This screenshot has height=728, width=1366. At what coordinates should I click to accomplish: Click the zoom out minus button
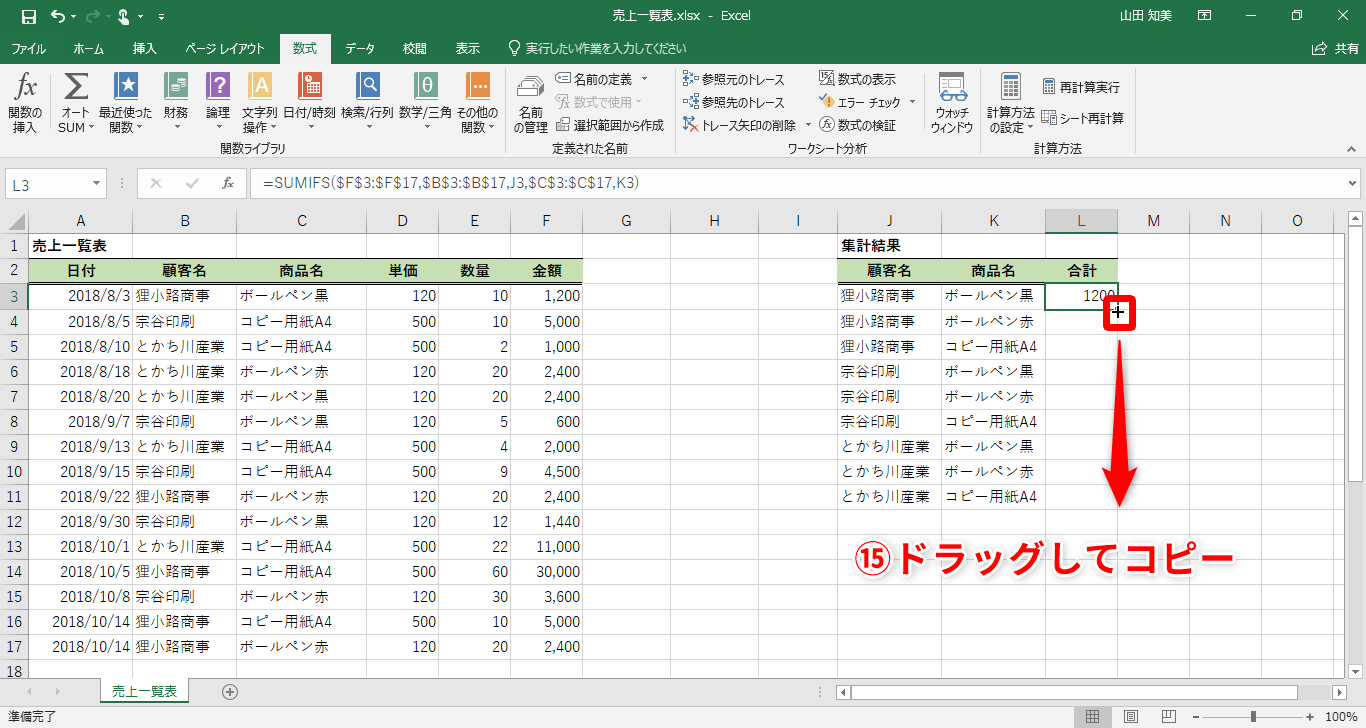point(1197,717)
